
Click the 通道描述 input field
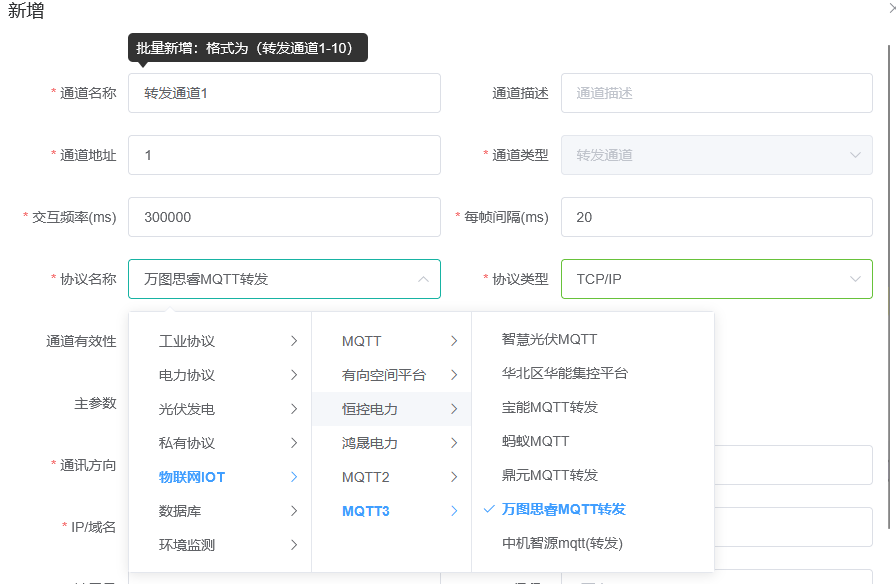pos(716,93)
